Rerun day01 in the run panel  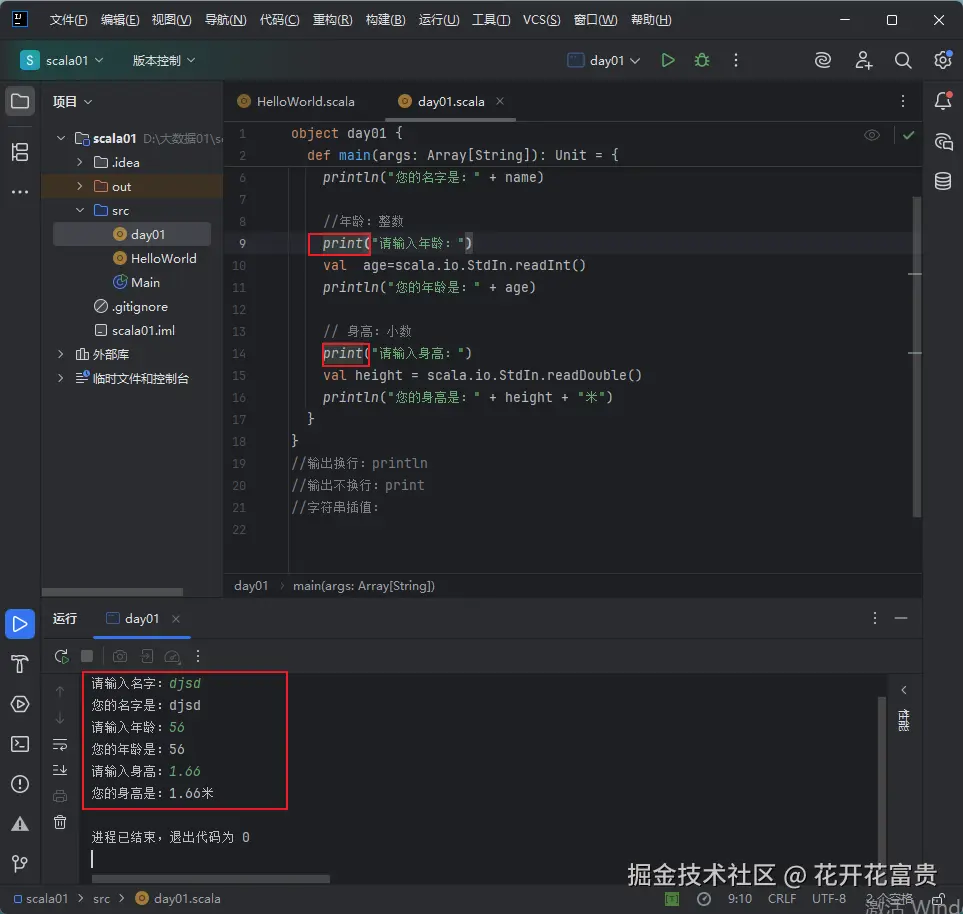(61, 656)
